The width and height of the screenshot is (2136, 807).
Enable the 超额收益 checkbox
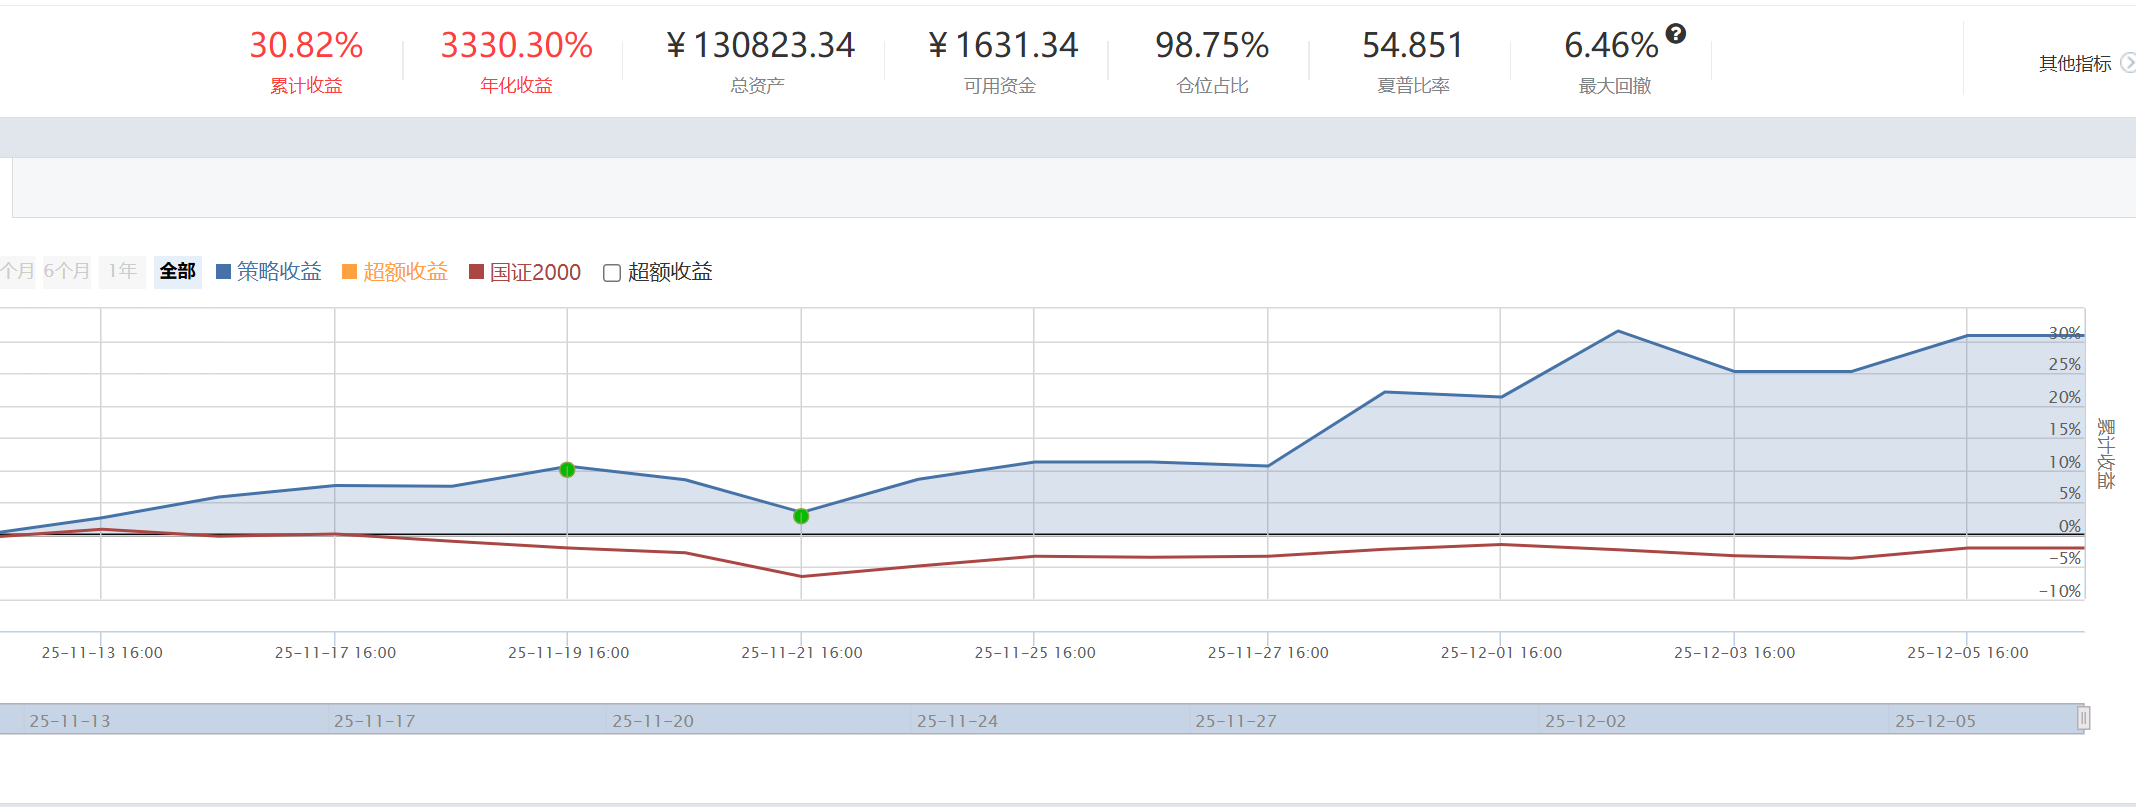[612, 273]
